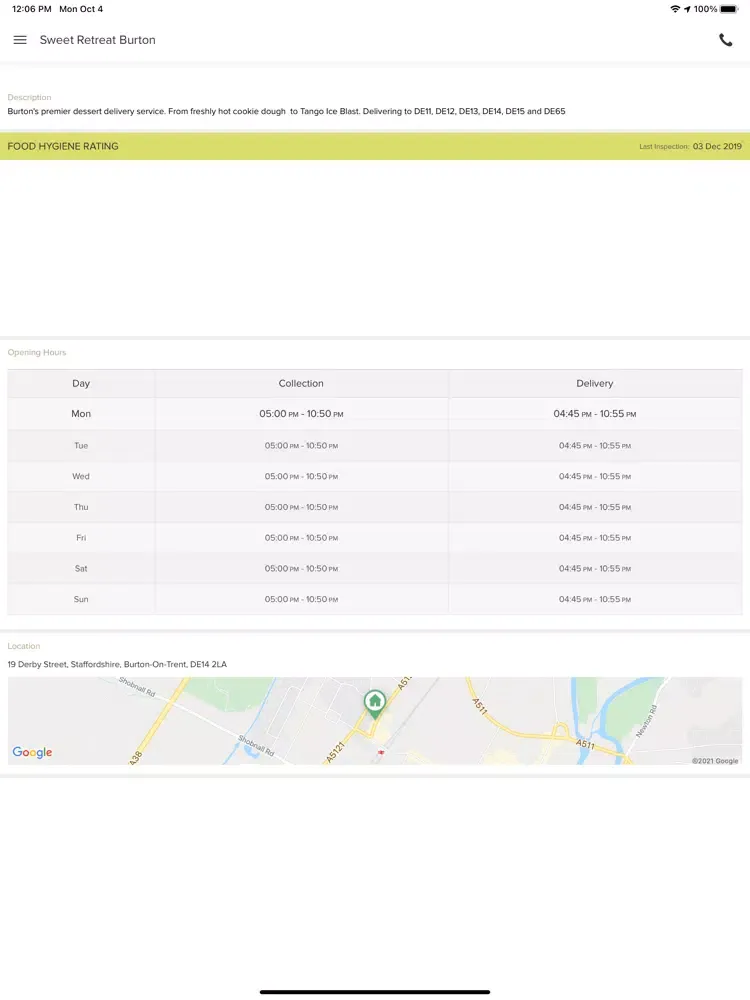Screen dimensions: 750x1000
Task: Tap the battery indicator in the status bar
Action: tap(729, 9)
